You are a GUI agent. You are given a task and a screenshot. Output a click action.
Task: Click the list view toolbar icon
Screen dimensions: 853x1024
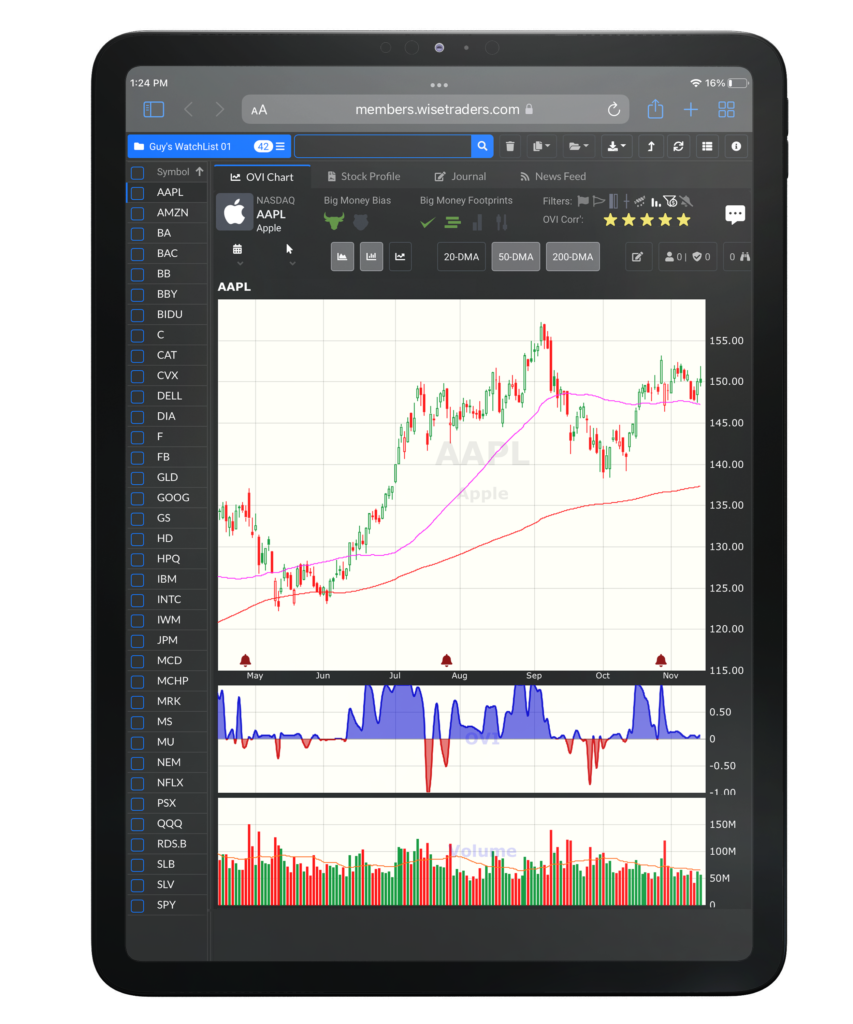pos(707,146)
